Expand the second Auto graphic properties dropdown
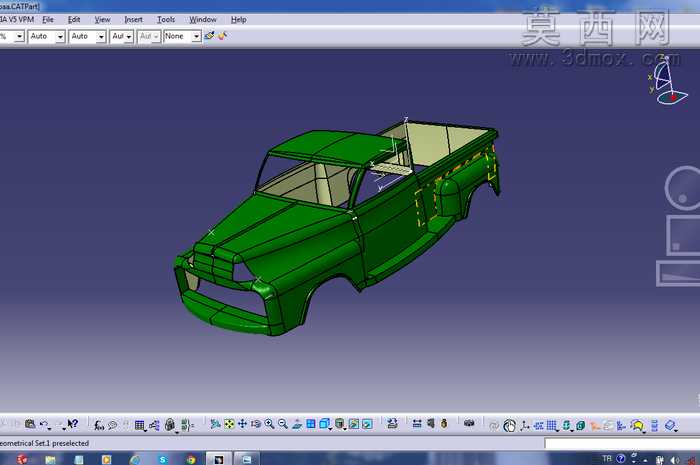This screenshot has height=465, width=700. (101, 37)
